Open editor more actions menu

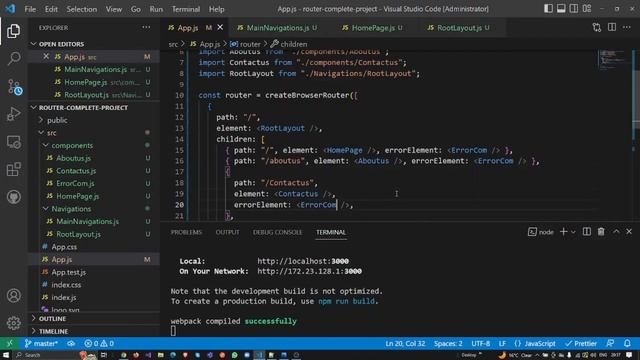627,27
